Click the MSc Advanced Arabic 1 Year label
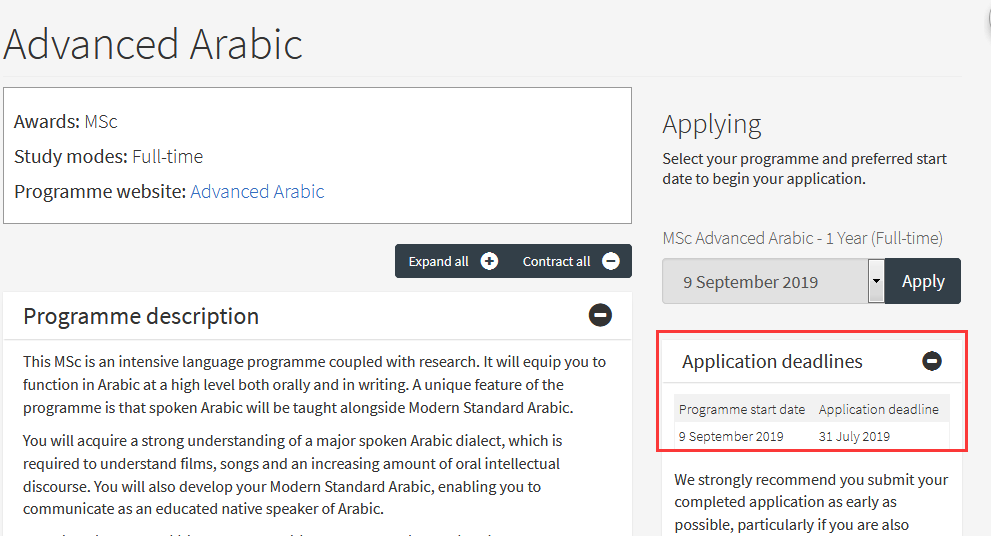 [802, 238]
